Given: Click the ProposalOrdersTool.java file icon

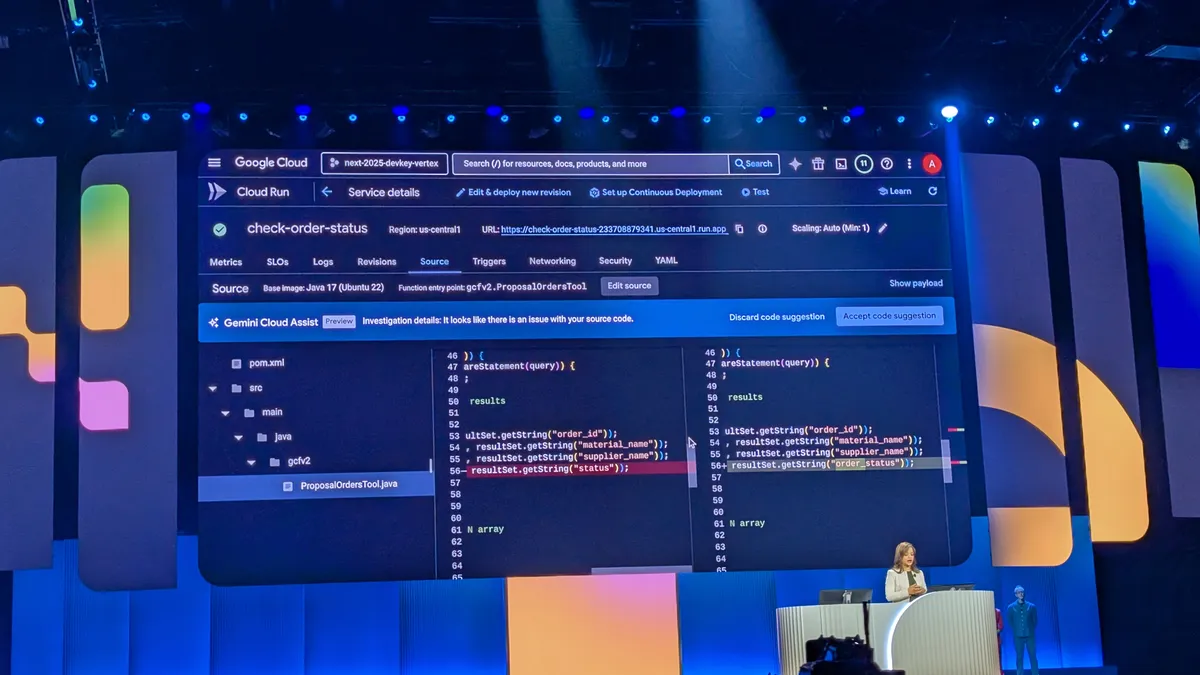Looking at the screenshot, I should coord(288,486).
